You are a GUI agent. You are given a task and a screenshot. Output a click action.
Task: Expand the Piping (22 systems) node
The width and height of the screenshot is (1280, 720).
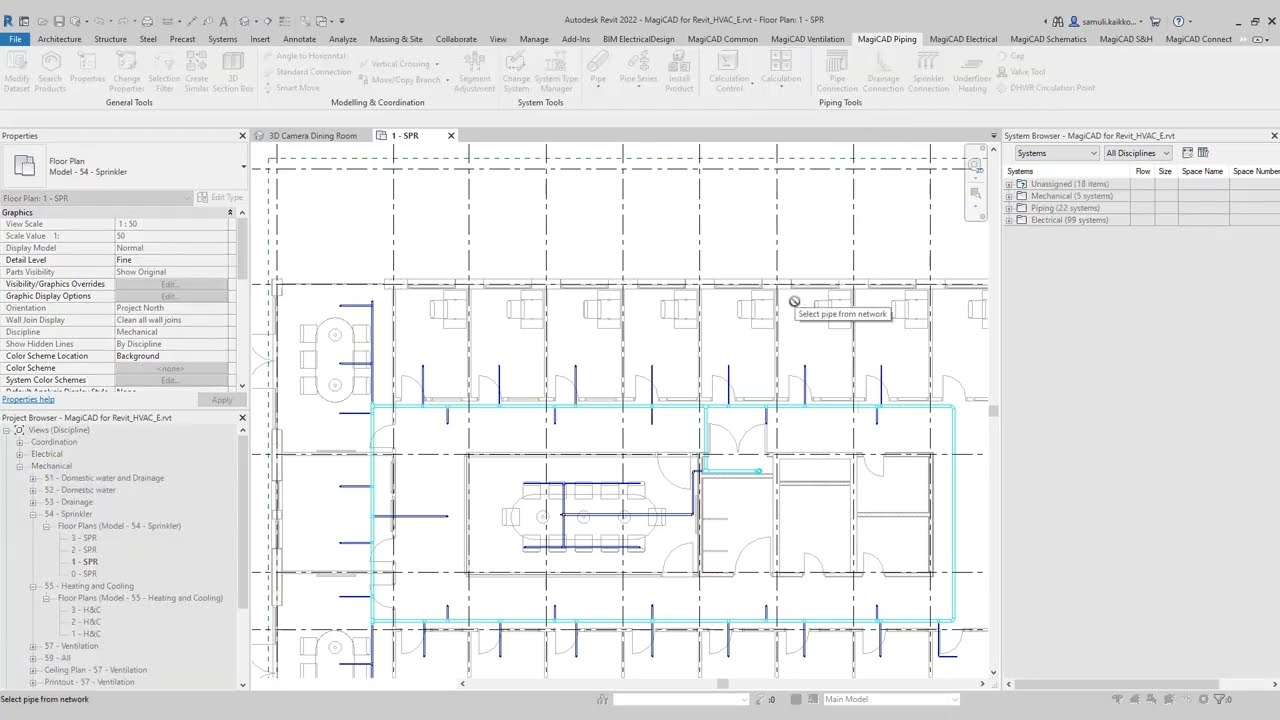click(1009, 208)
